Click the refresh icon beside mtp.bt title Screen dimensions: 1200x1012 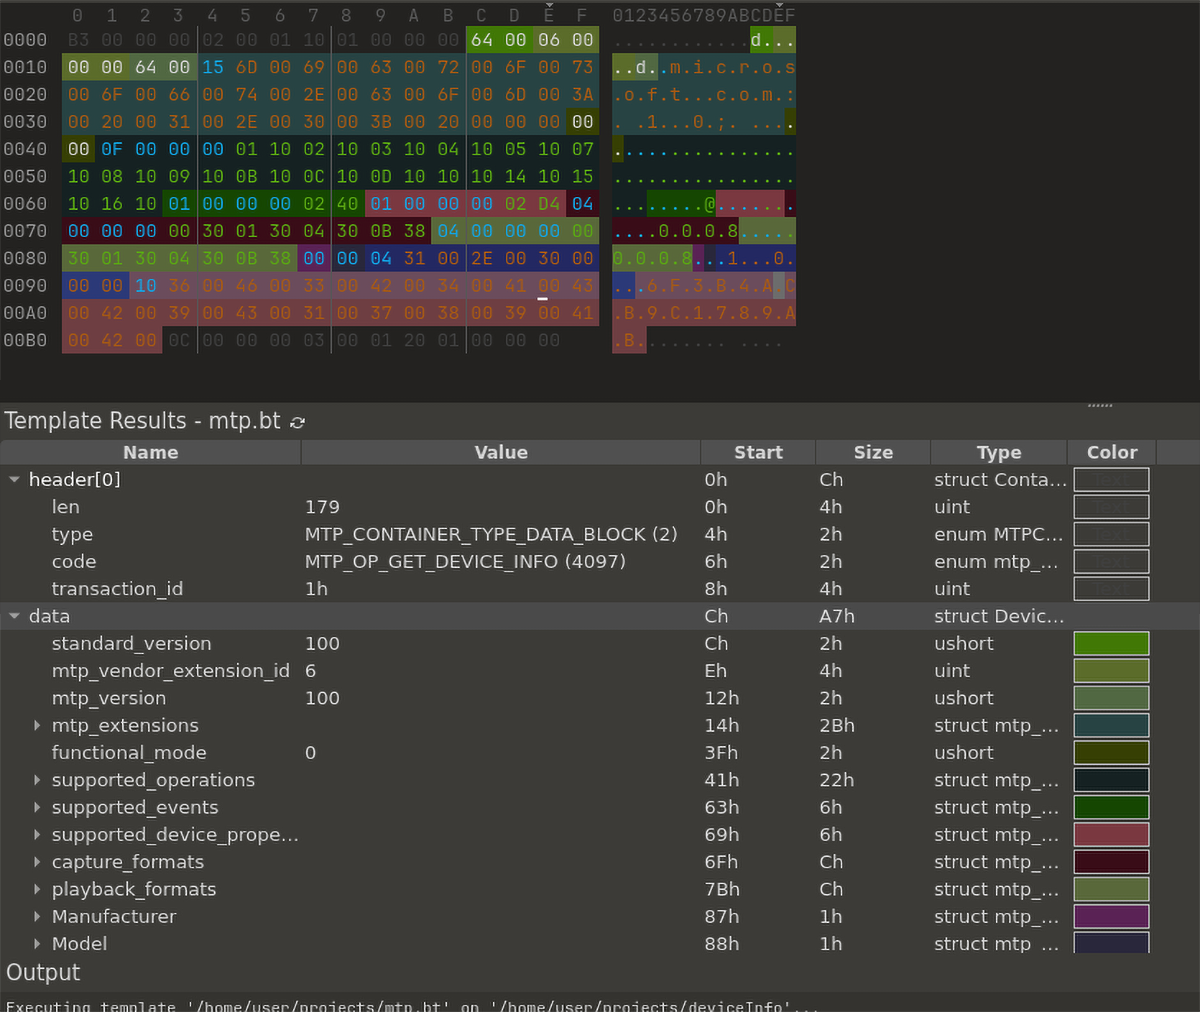297,422
